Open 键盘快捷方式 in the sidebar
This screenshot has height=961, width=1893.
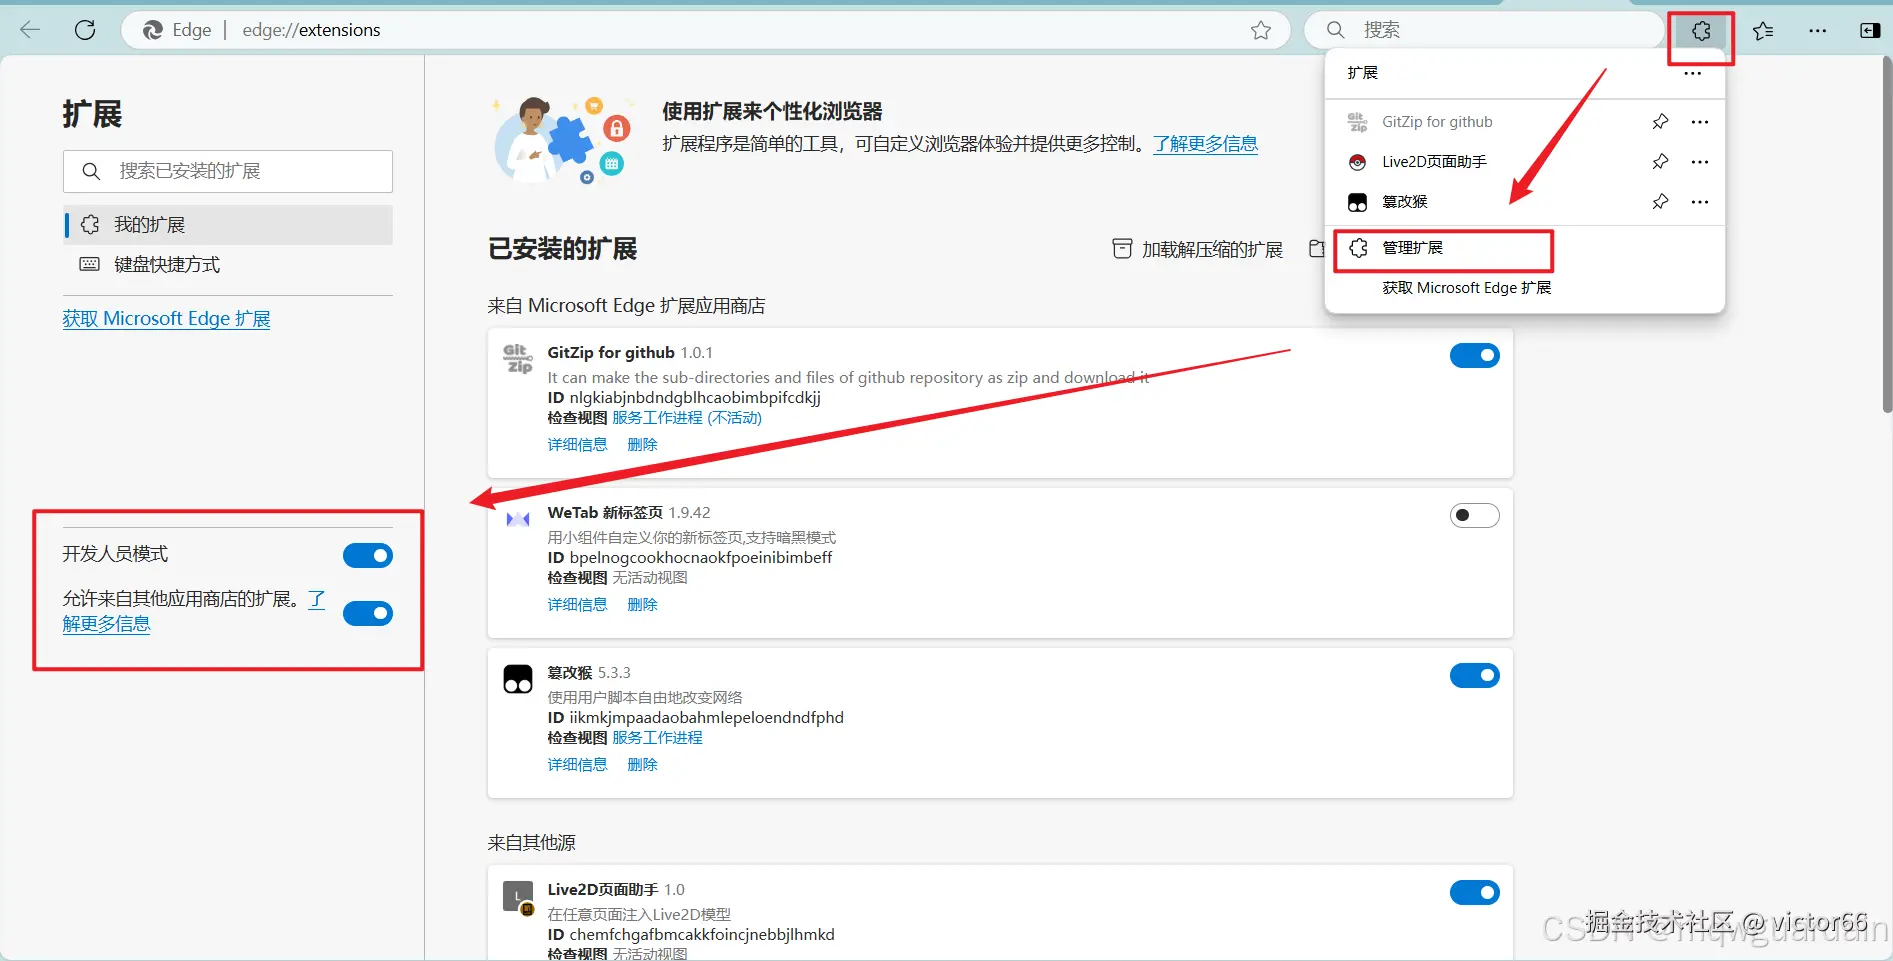click(x=228, y=265)
